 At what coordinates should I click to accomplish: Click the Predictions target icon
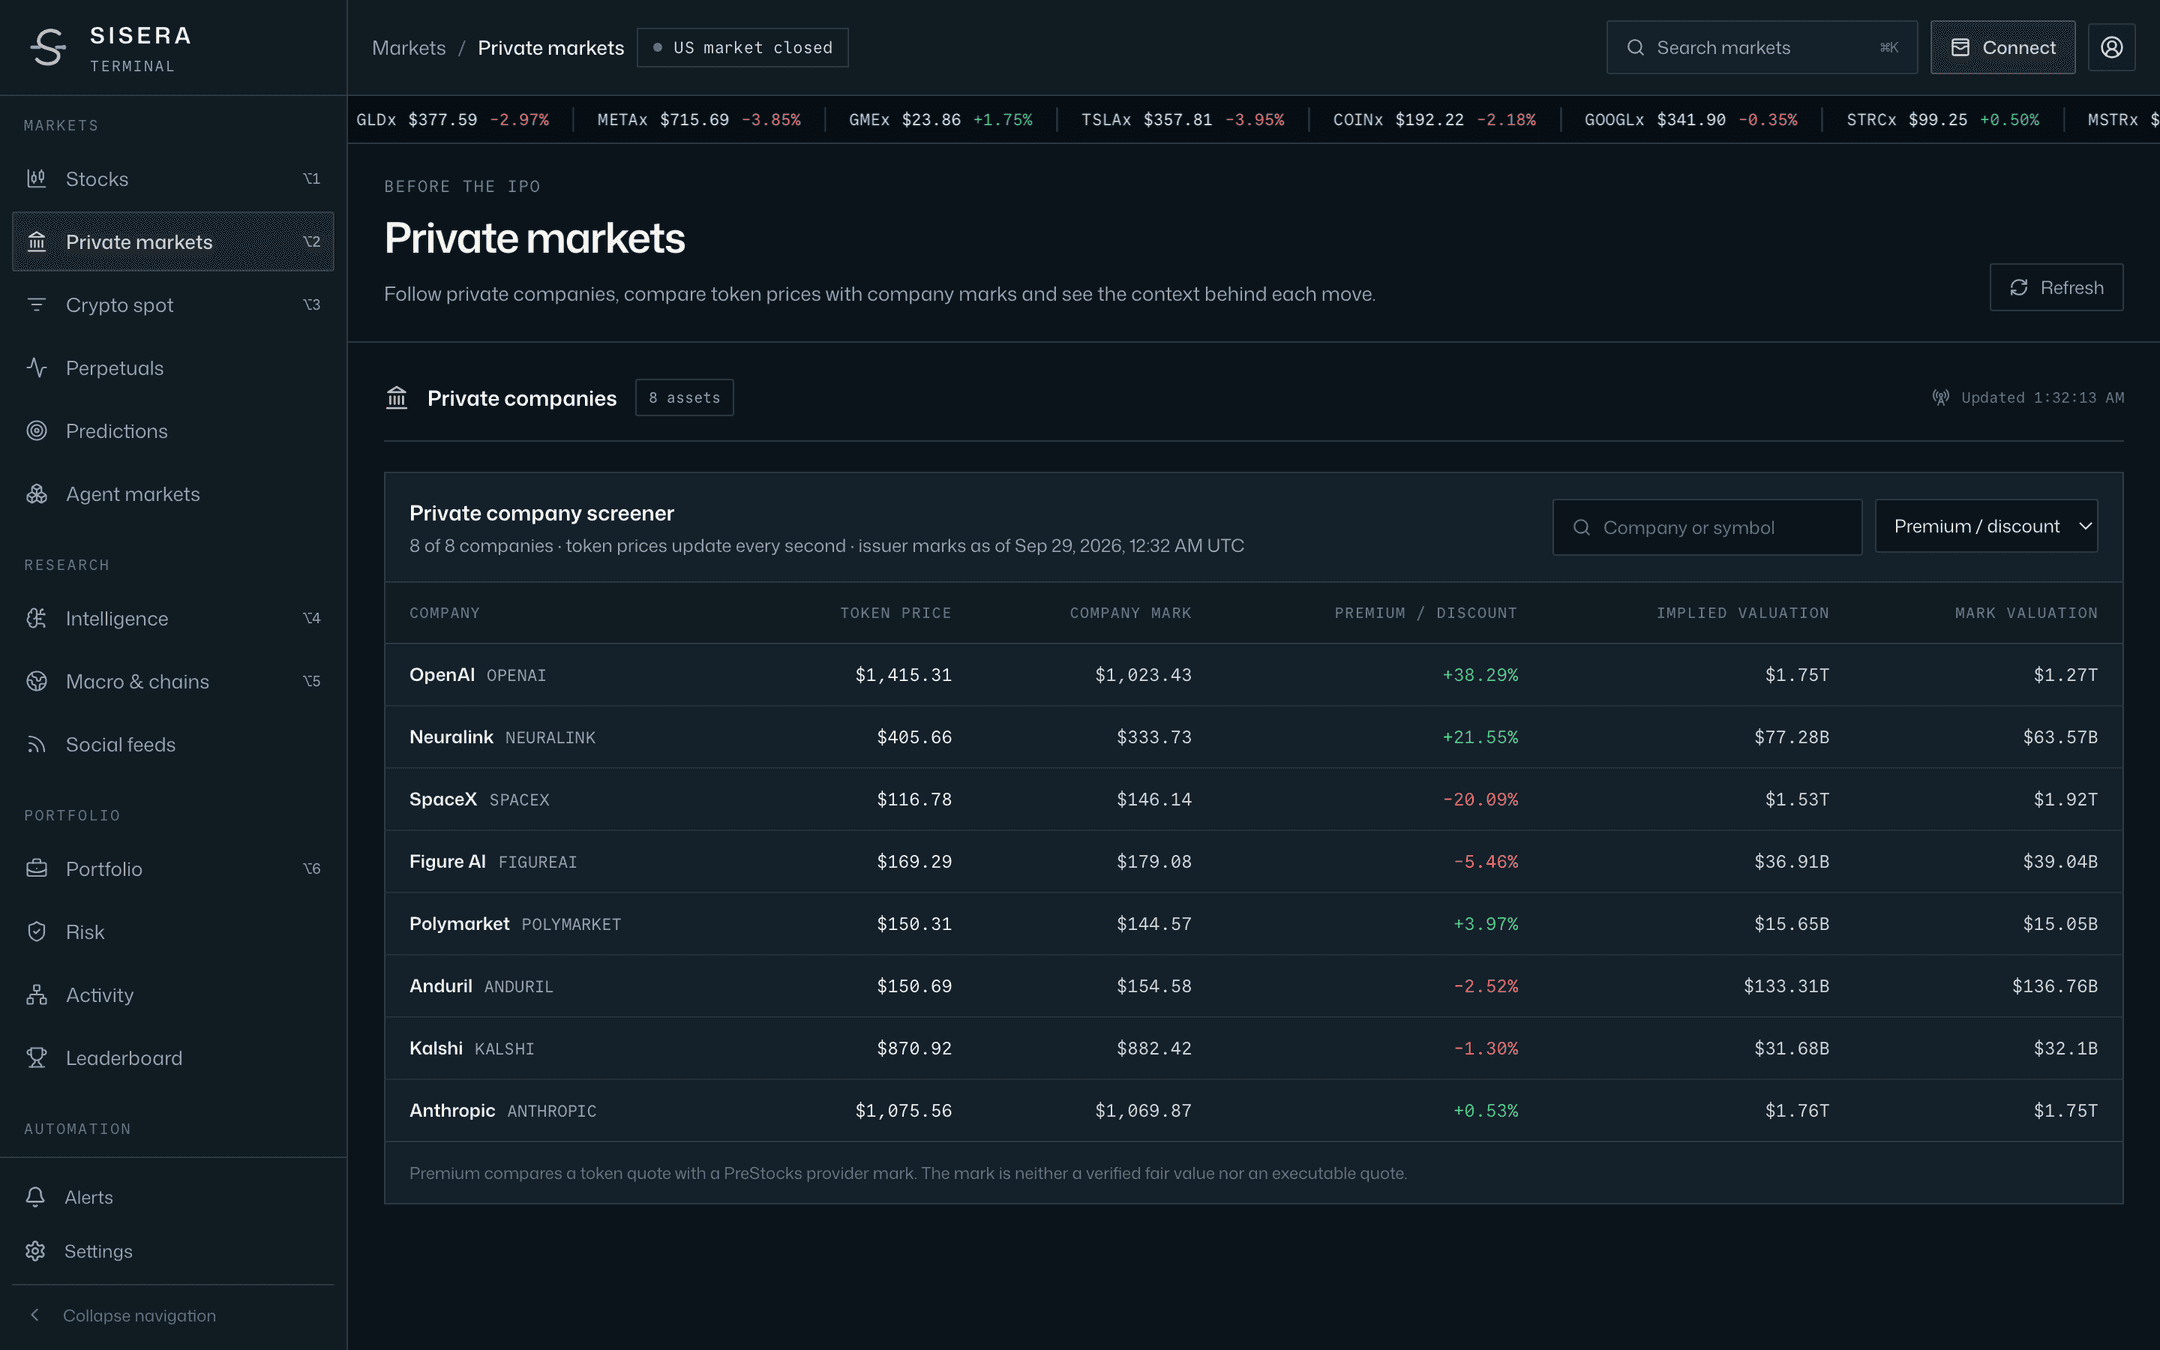(x=37, y=431)
